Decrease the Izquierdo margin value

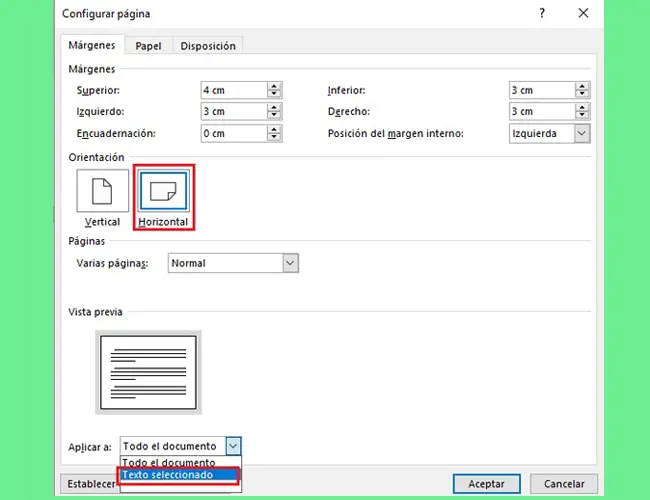click(x=274, y=115)
